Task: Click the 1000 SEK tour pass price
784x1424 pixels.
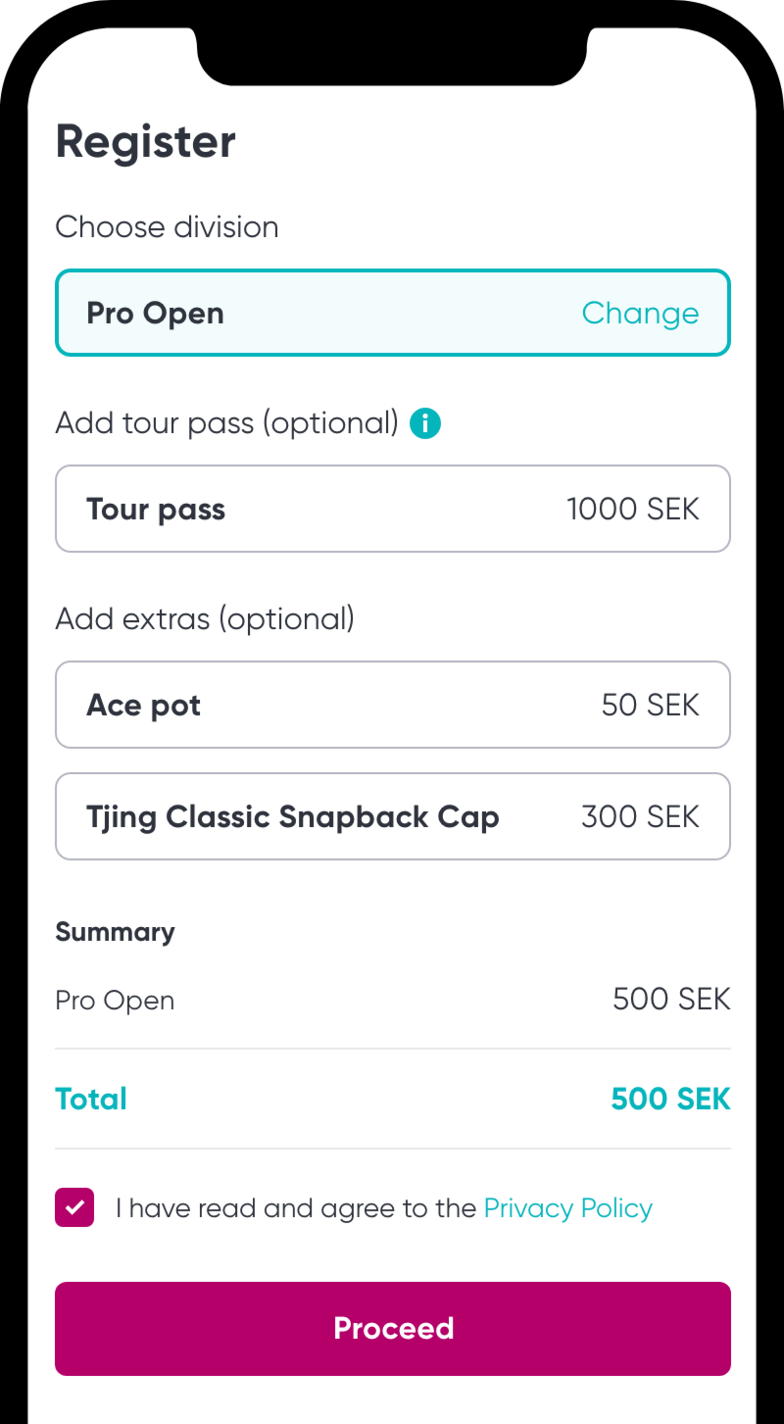Action: point(633,509)
